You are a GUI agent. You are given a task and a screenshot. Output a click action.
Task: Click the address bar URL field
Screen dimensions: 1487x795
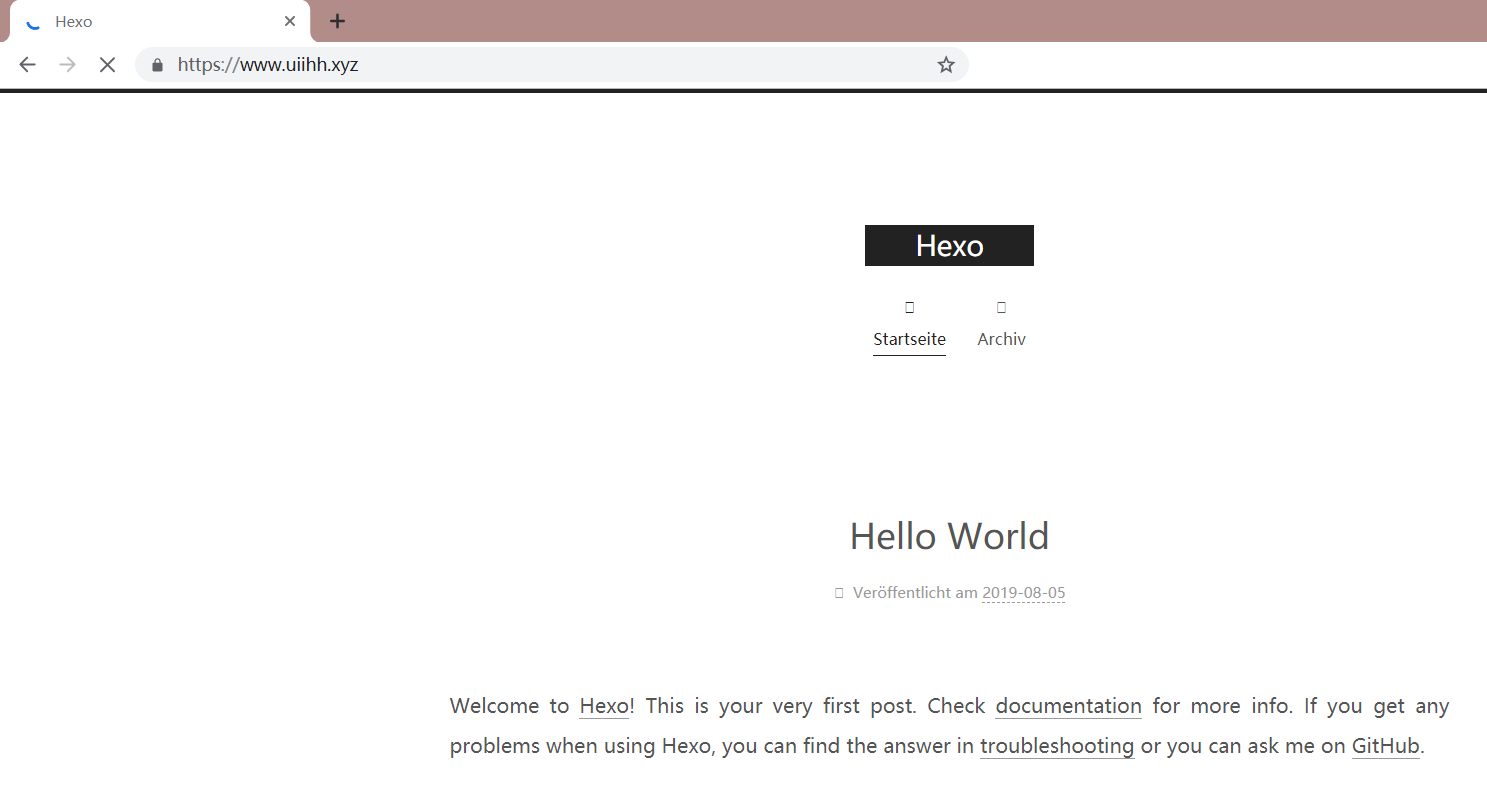pyautogui.click(x=551, y=65)
